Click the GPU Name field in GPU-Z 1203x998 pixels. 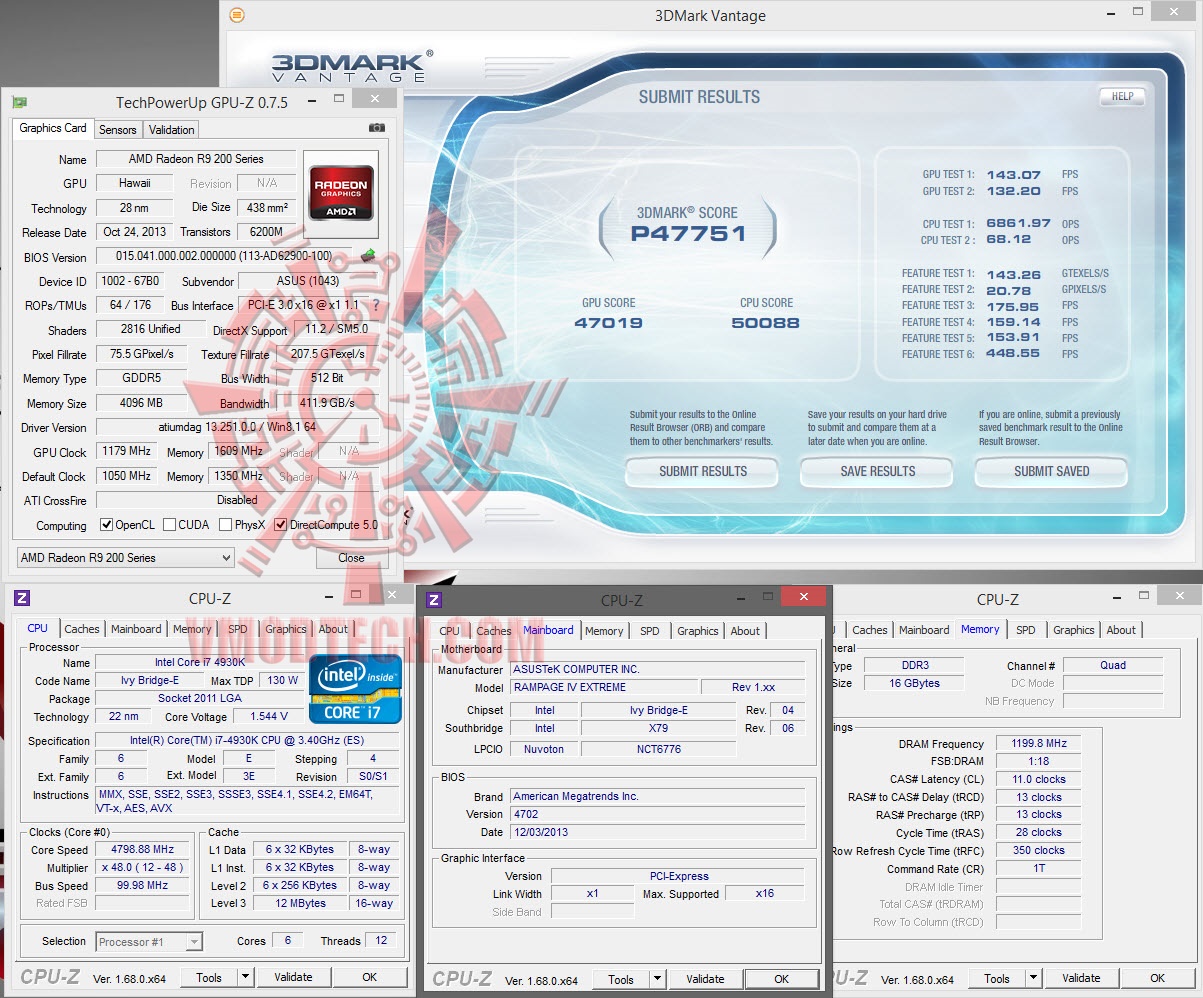[196, 159]
